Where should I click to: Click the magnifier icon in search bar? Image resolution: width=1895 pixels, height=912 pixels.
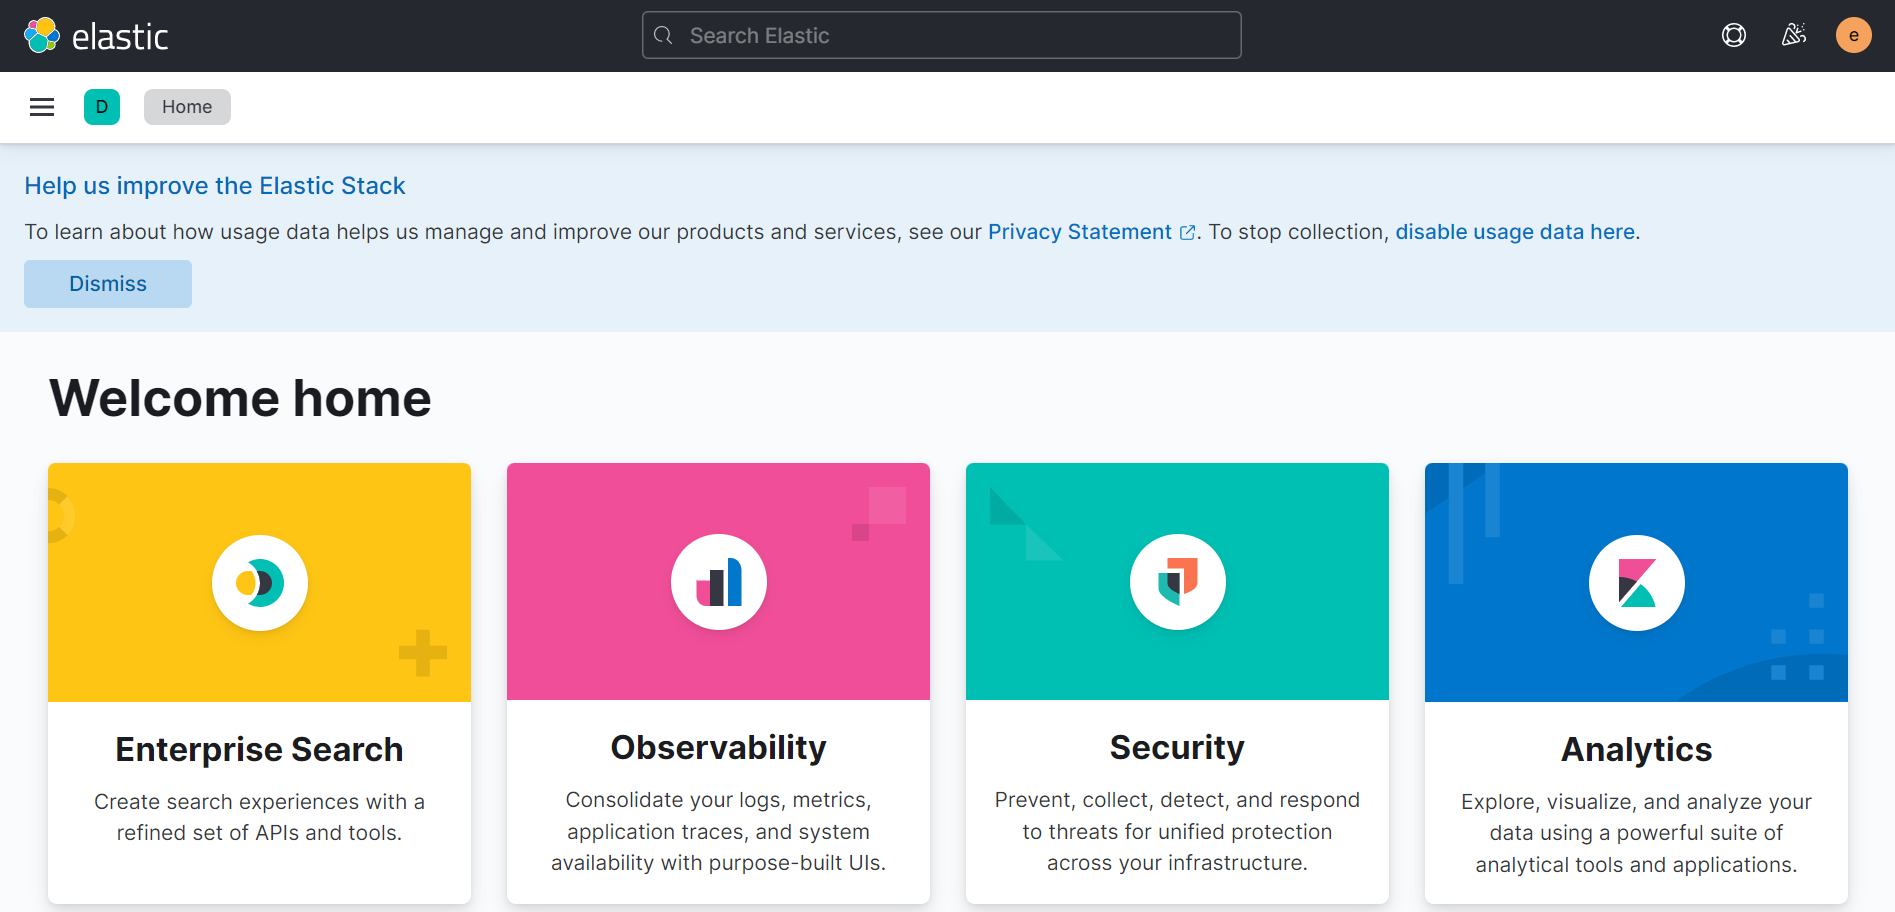[663, 35]
